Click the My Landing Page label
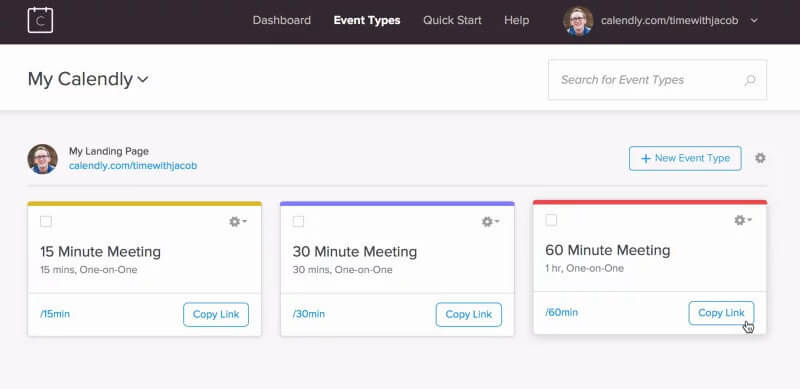Screen dimensions: 800x389 point(109,152)
